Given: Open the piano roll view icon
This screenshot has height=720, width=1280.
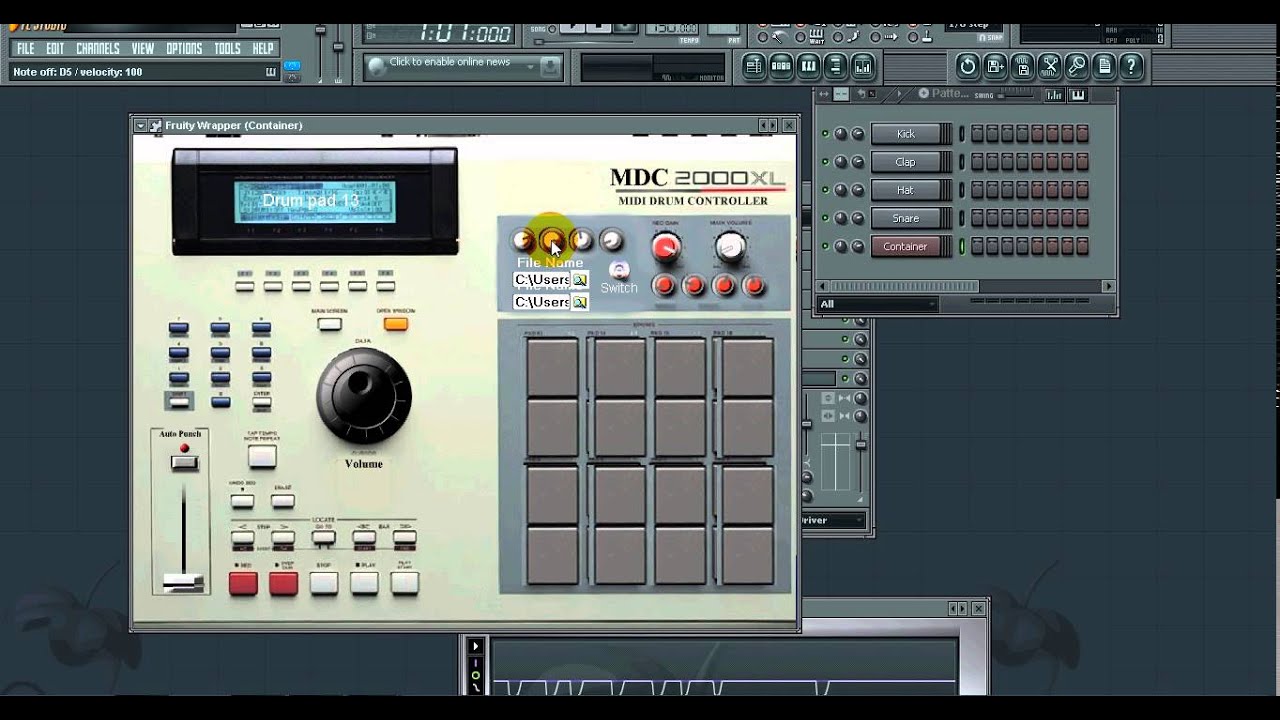Looking at the screenshot, I should tap(808, 67).
